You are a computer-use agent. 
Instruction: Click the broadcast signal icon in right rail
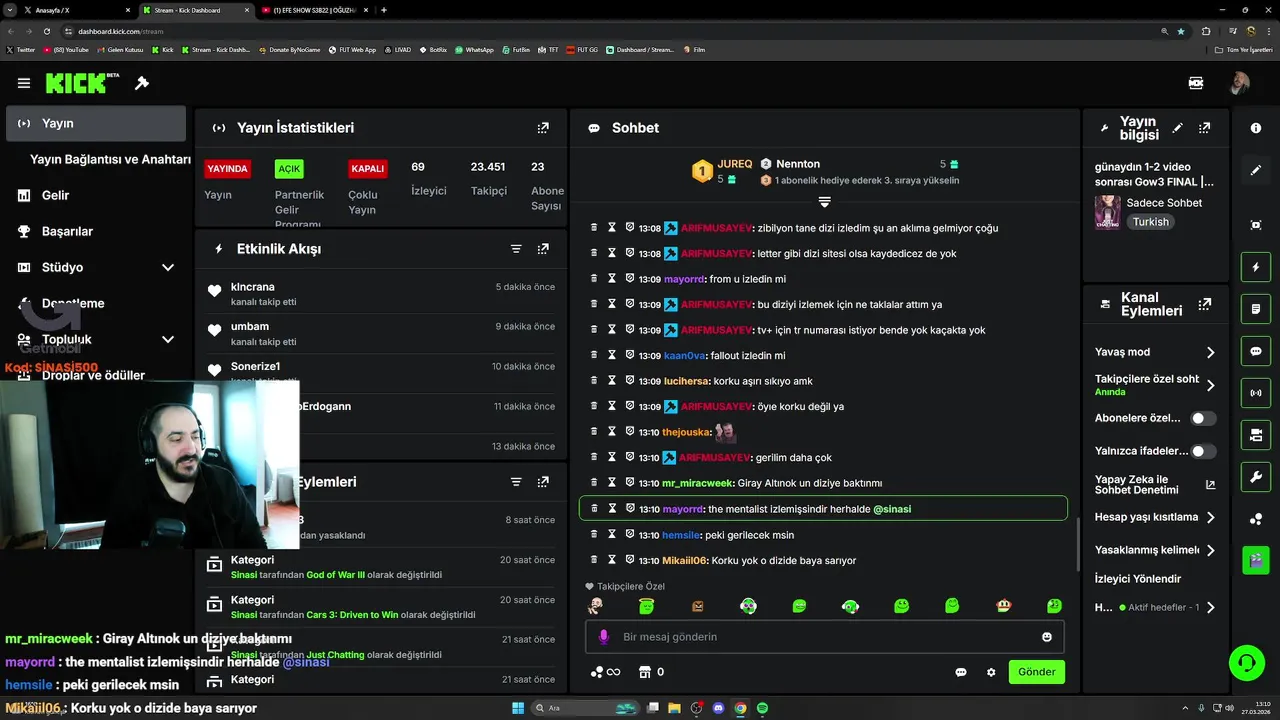[1256, 393]
